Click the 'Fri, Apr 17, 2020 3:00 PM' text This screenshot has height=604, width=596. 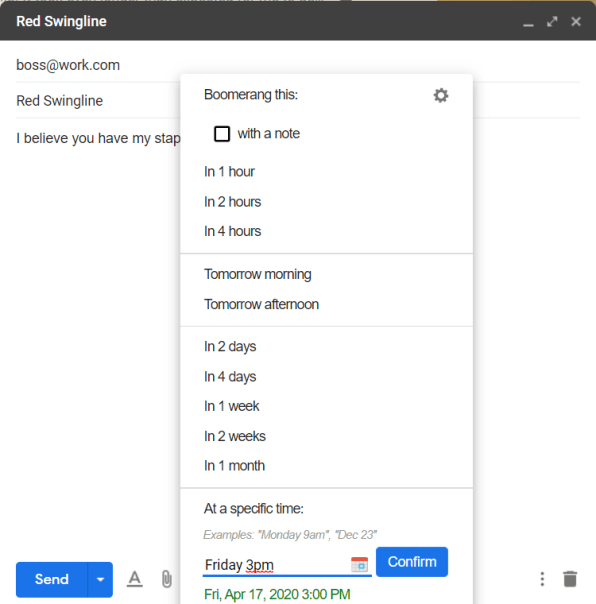pos(277,594)
